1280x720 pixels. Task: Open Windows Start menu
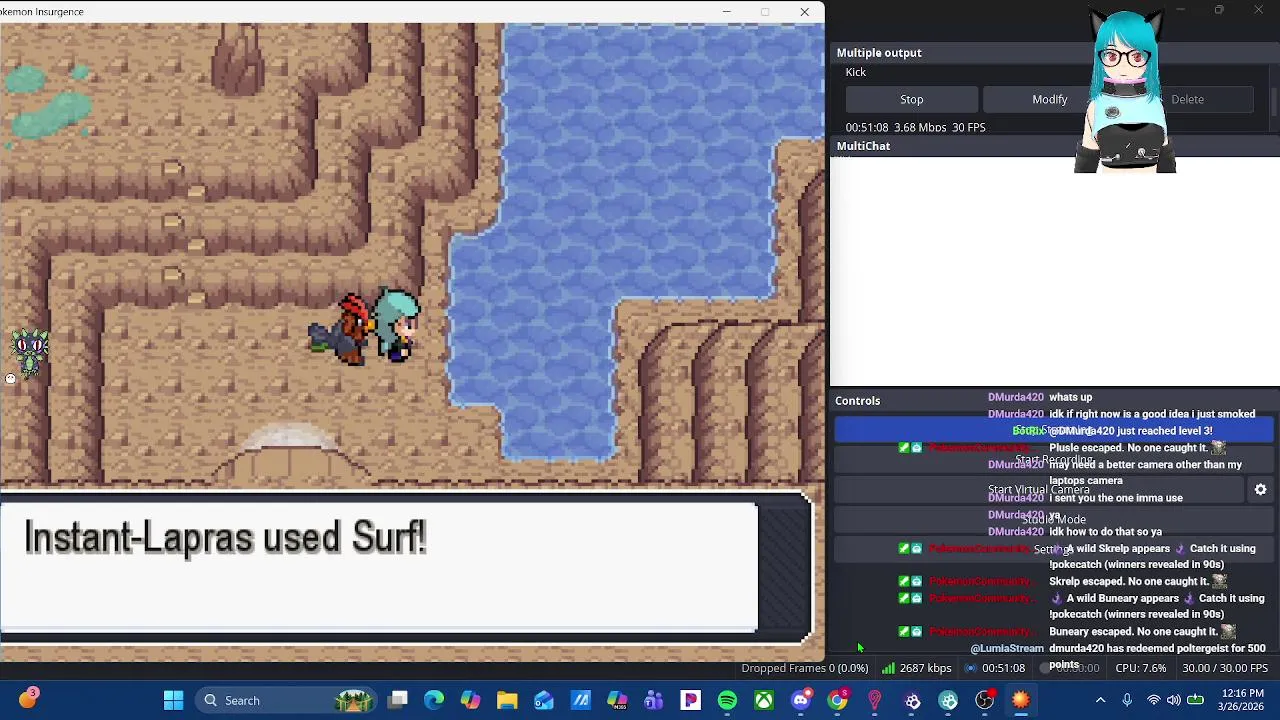[x=173, y=700]
